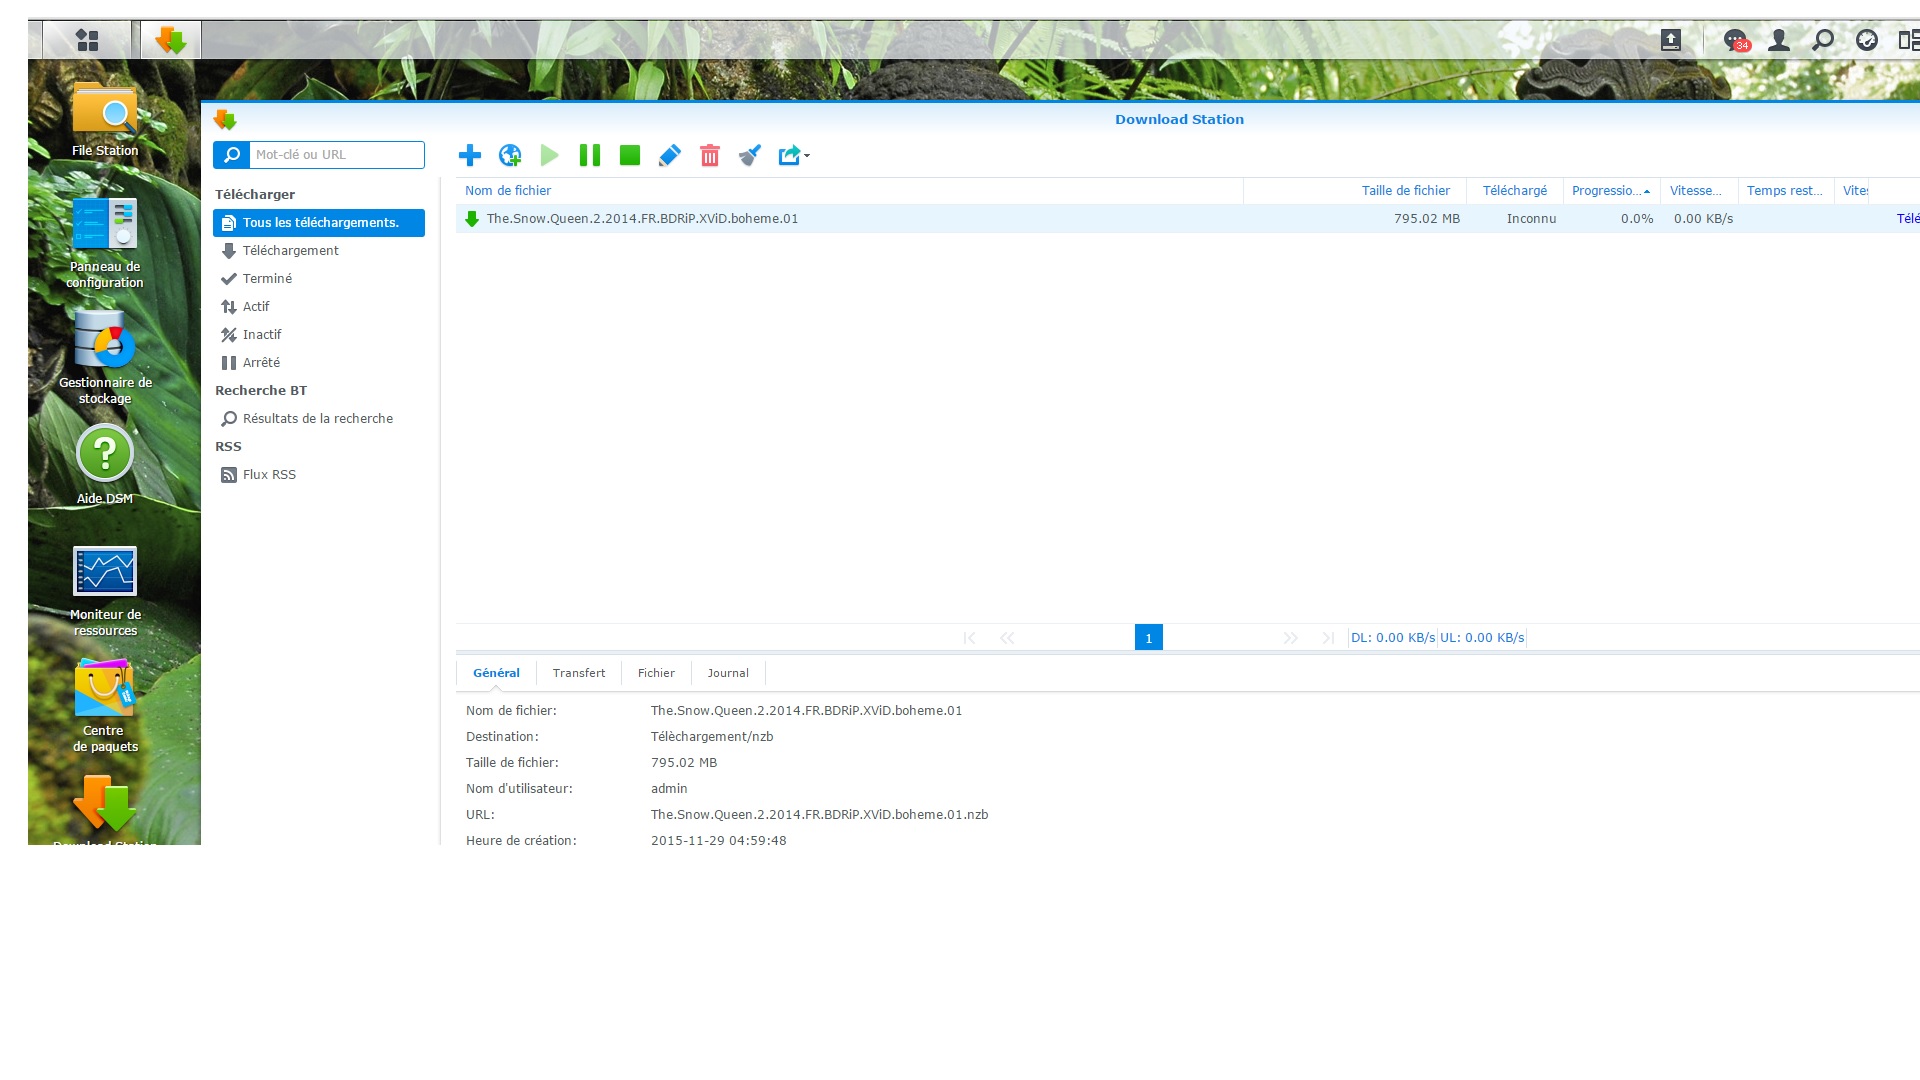Click the keyword or URL search field
This screenshot has width=1920, height=1080.
[336, 155]
